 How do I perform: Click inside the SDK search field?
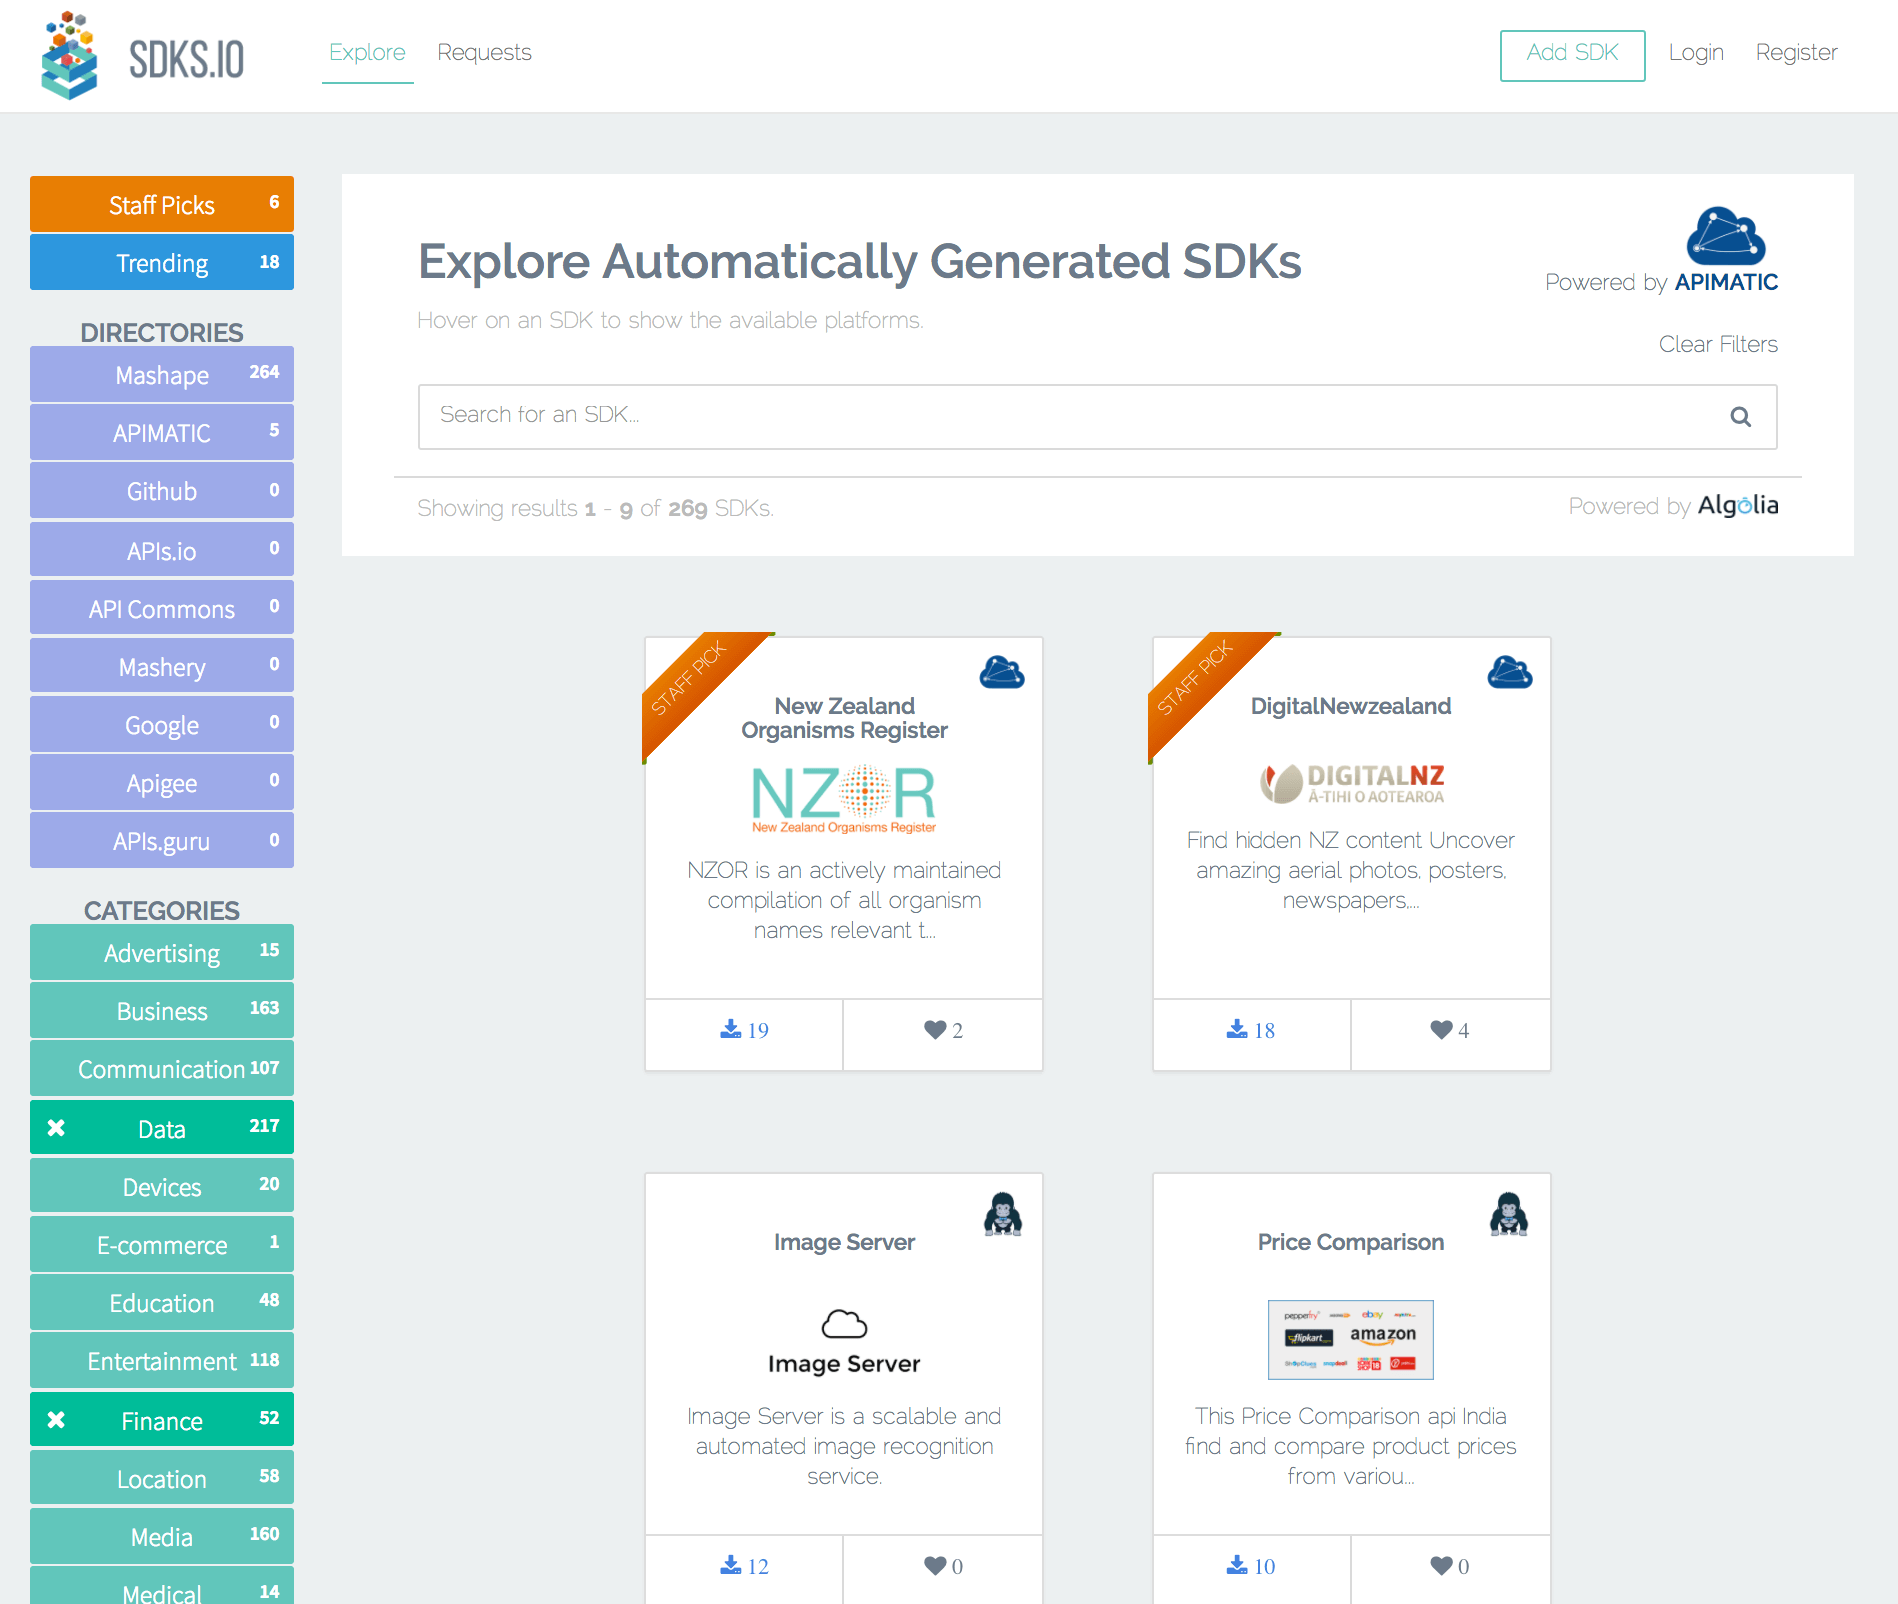(x=900, y=416)
